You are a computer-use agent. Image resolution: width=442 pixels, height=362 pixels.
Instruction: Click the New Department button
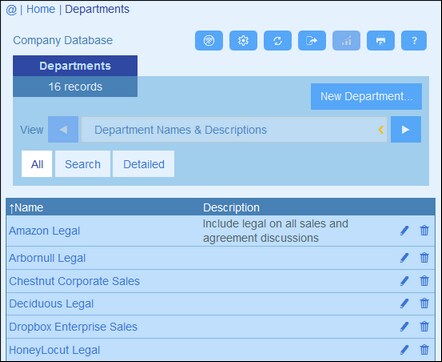tap(366, 96)
